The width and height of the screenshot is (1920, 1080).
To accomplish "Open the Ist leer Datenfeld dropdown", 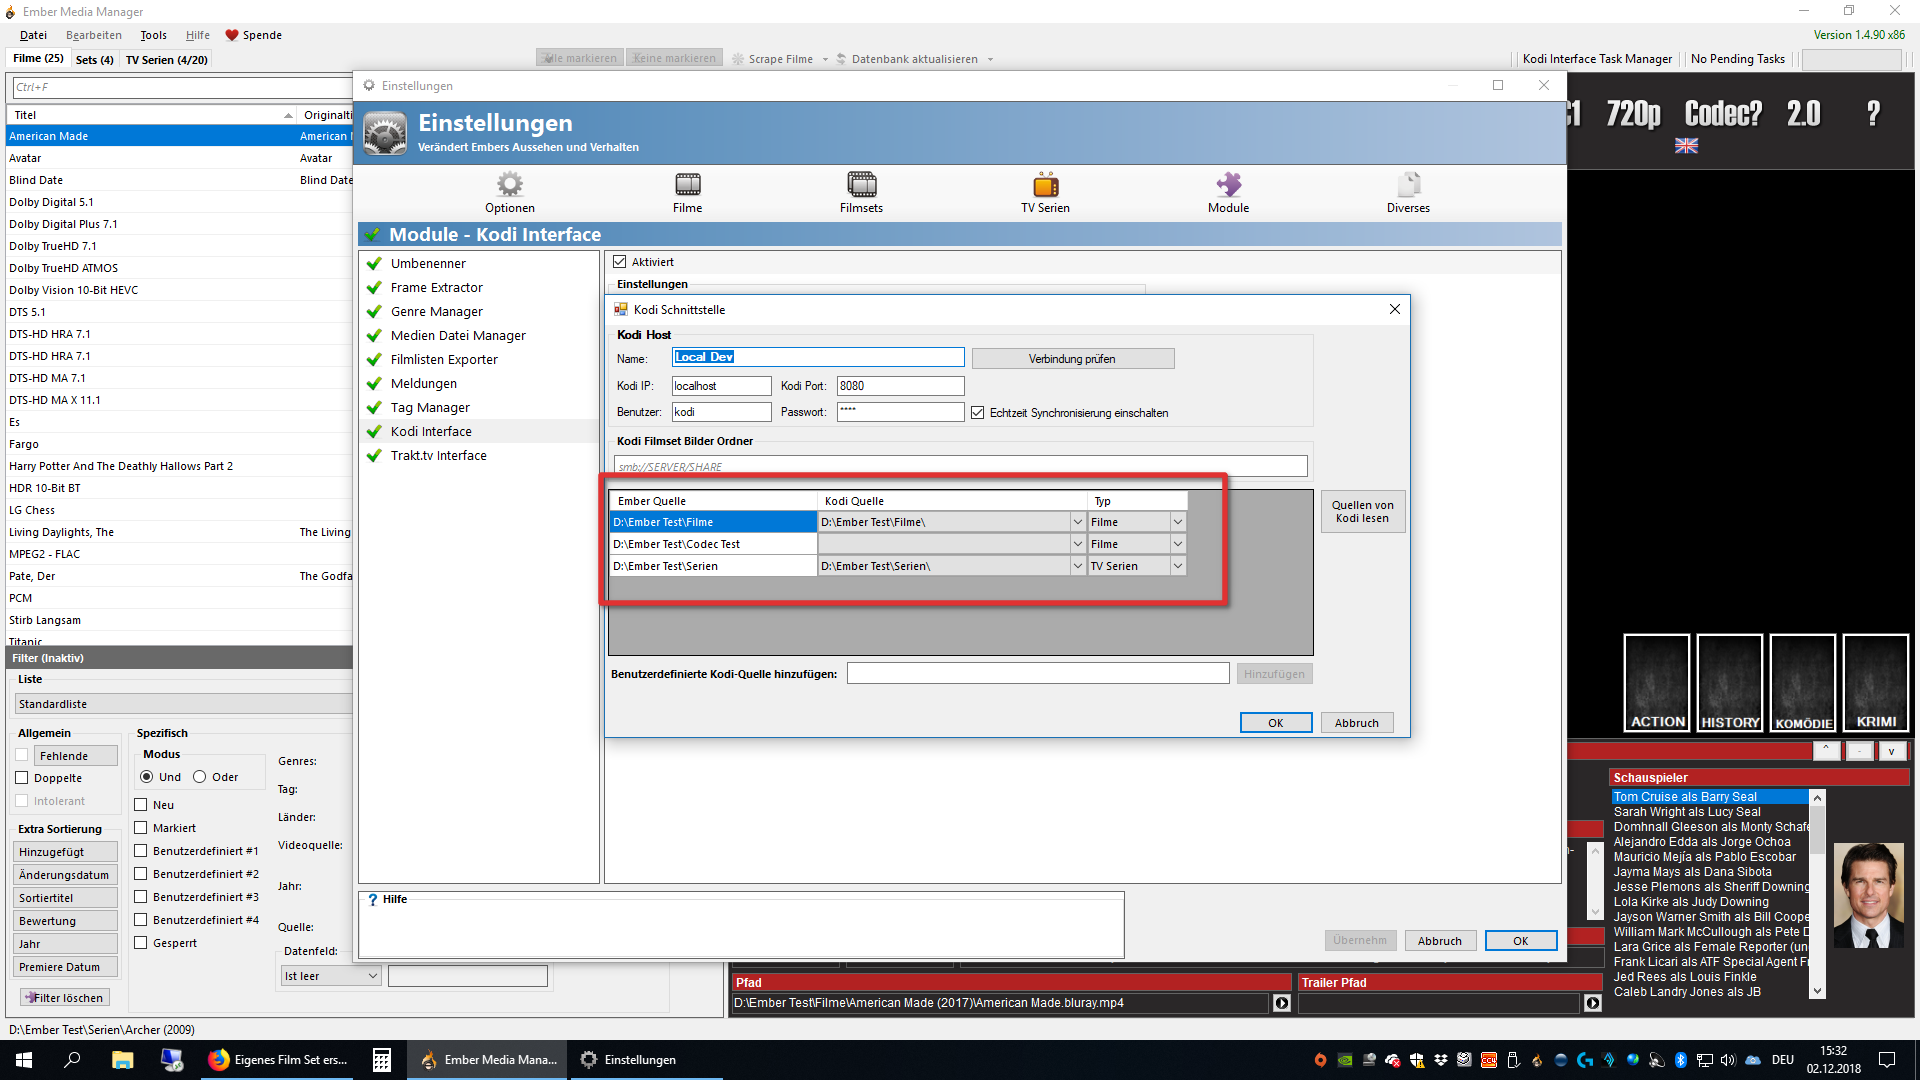I will pyautogui.click(x=331, y=976).
